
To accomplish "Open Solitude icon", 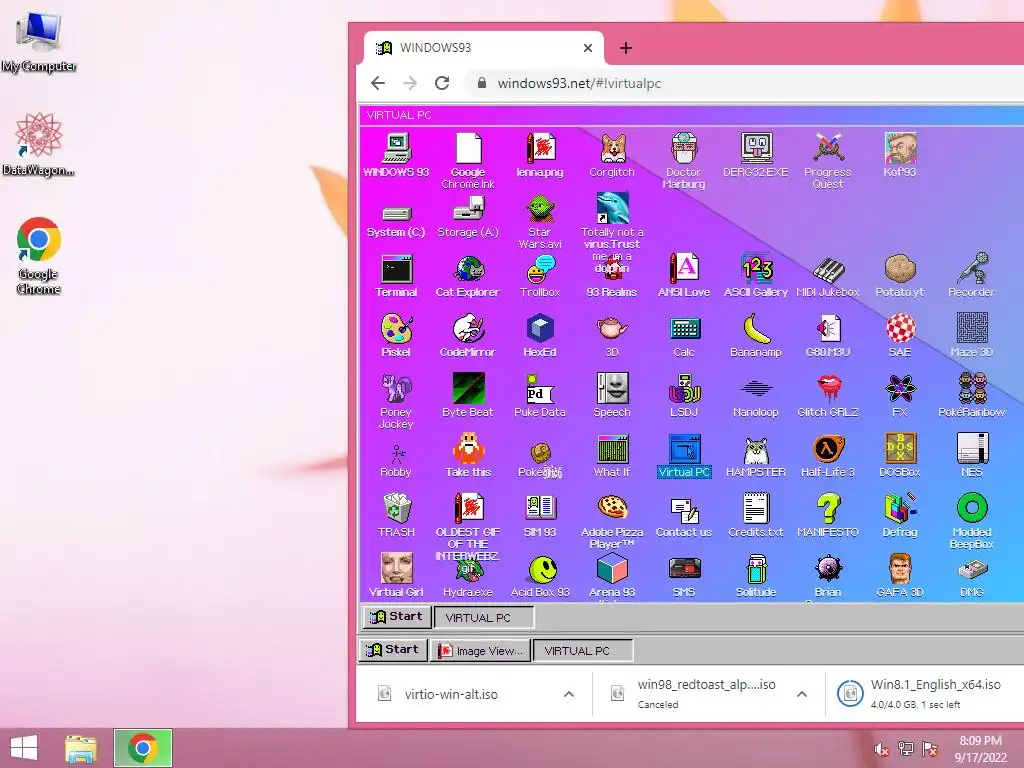I will tap(756, 576).
